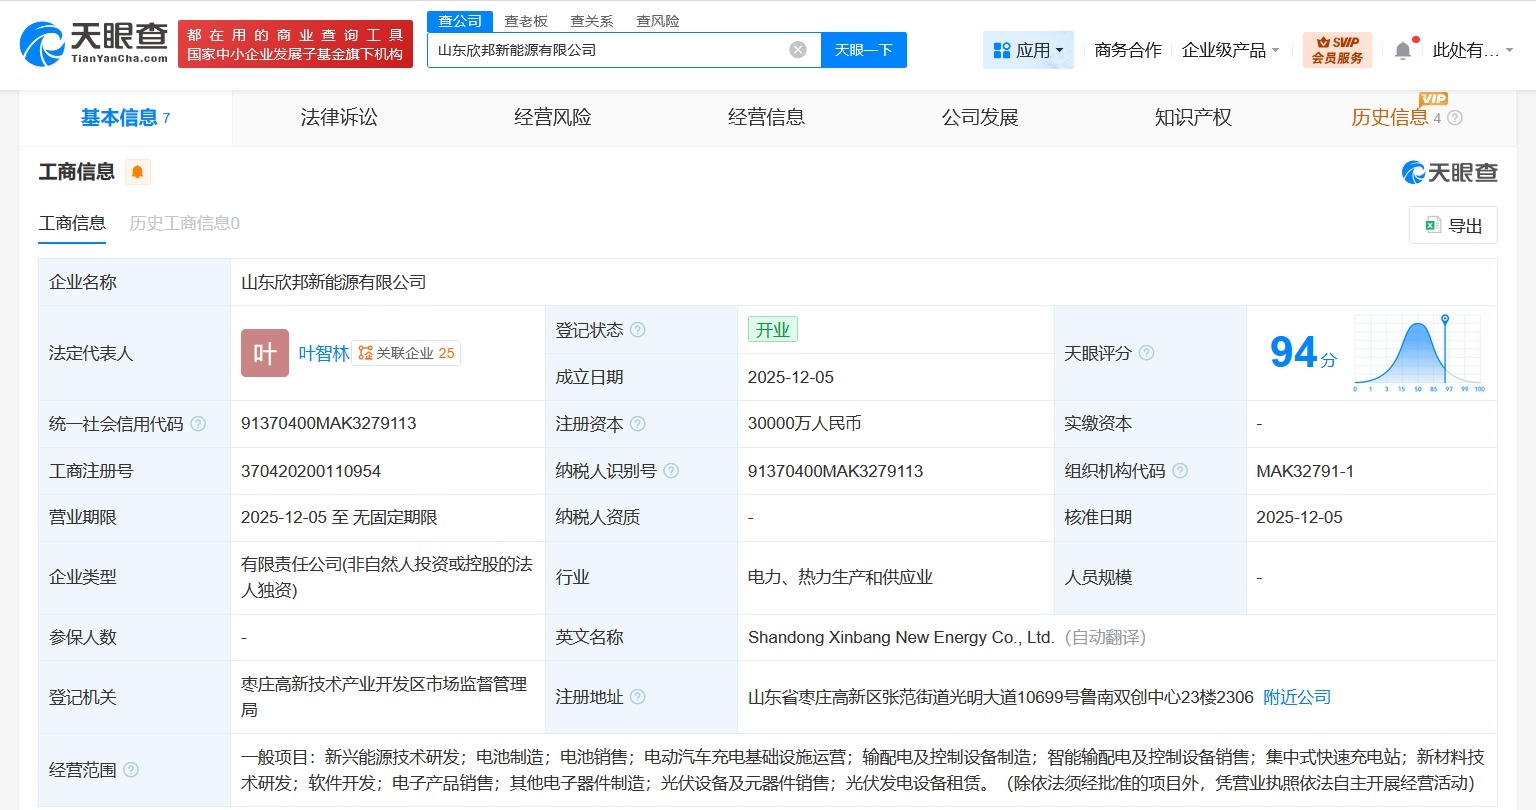This screenshot has height=810, width=1536.
Task: Open the 关联企业 25 link
Action: [406, 353]
